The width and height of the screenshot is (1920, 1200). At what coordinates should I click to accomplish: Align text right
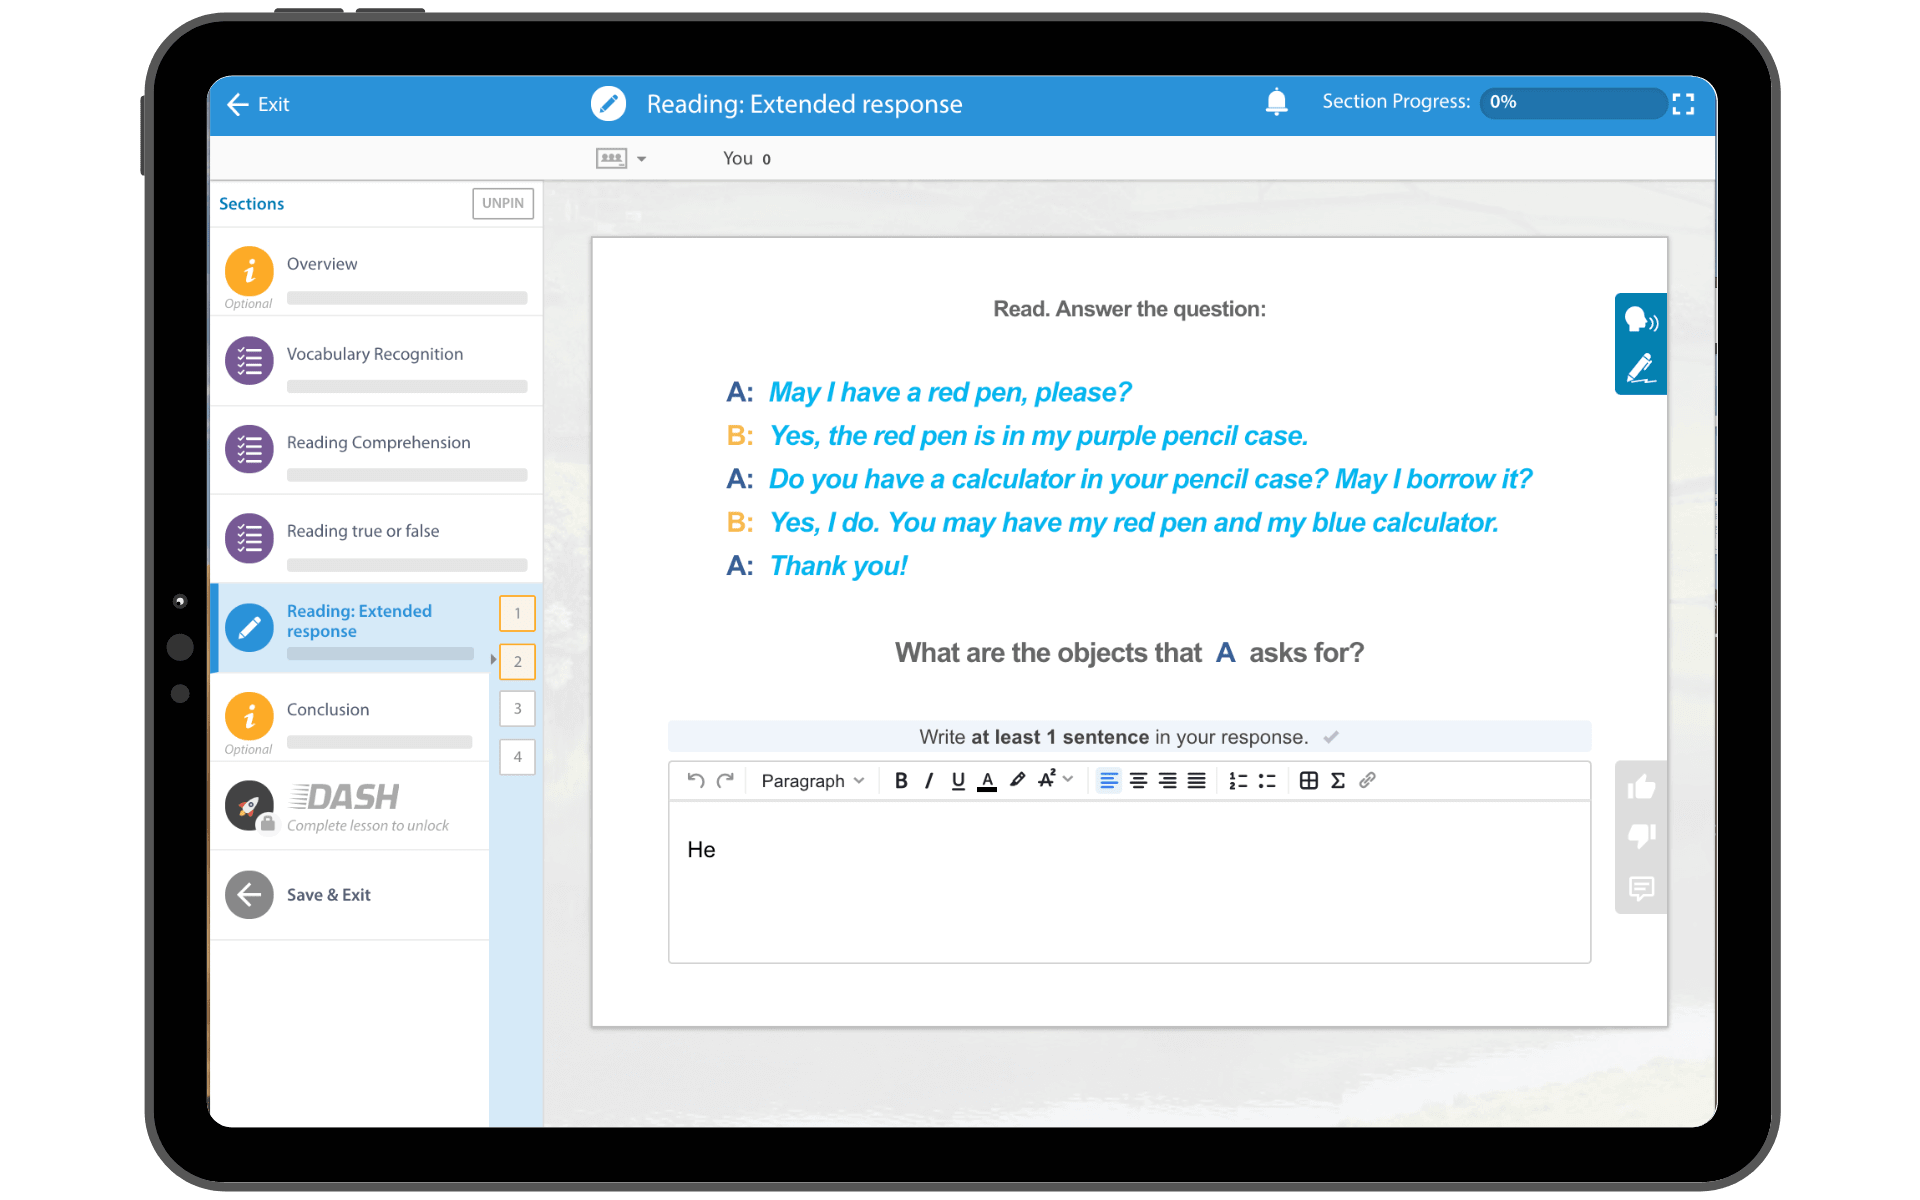pos(1167,781)
